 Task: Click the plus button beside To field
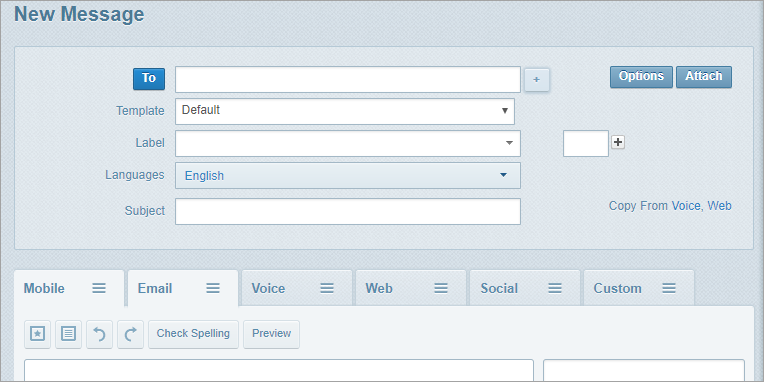pos(536,79)
